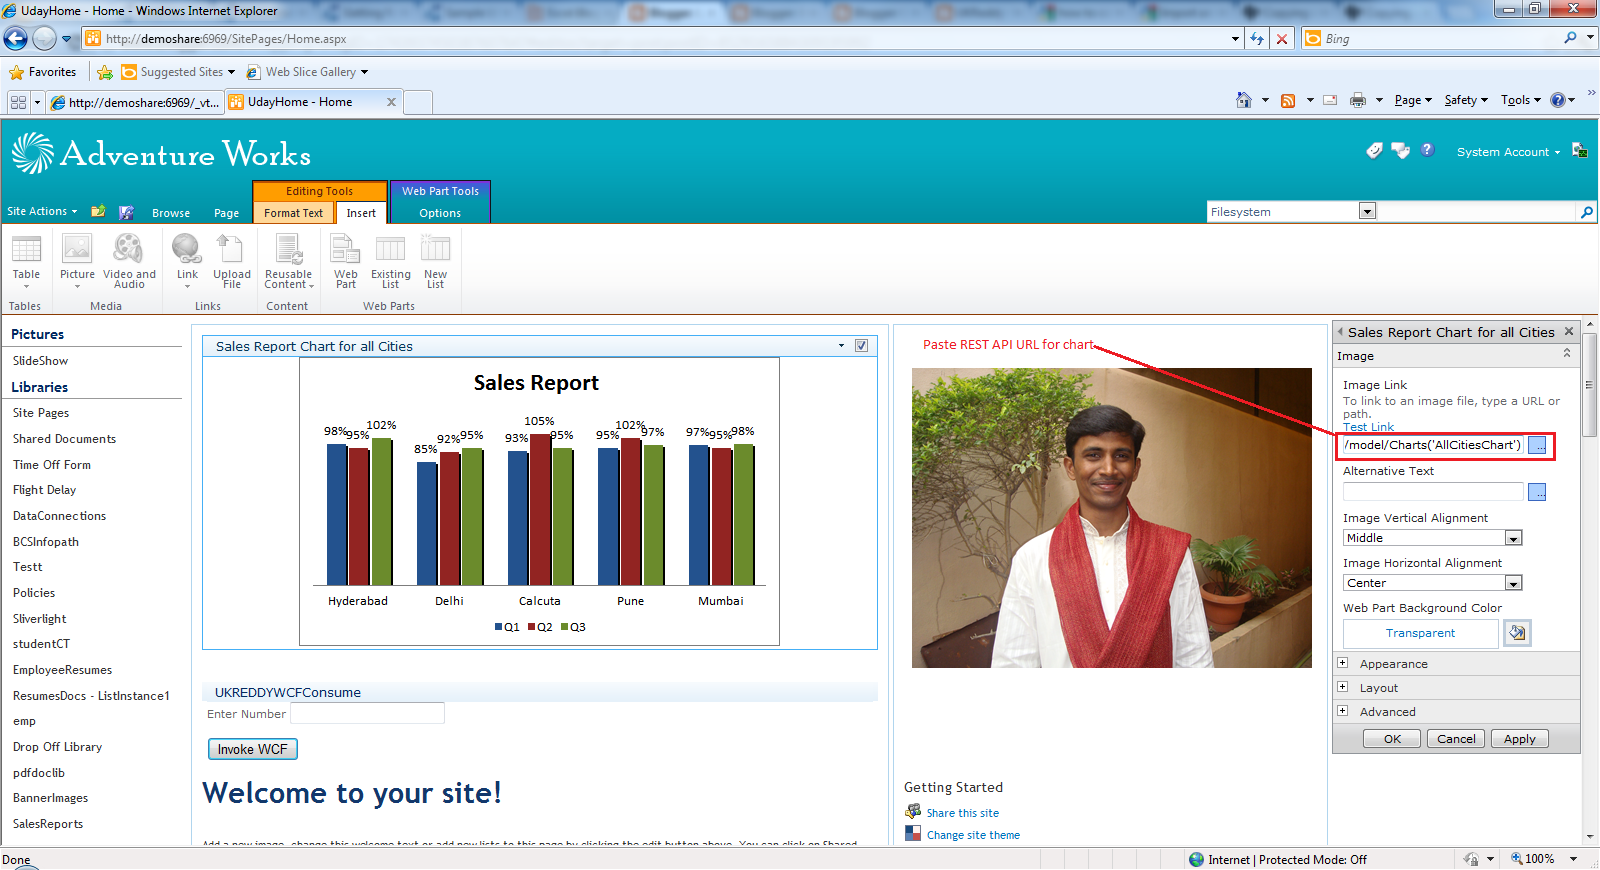
Task: Open the Filesystem search scope dropdown
Action: pyautogui.click(x=1367, y=211)
